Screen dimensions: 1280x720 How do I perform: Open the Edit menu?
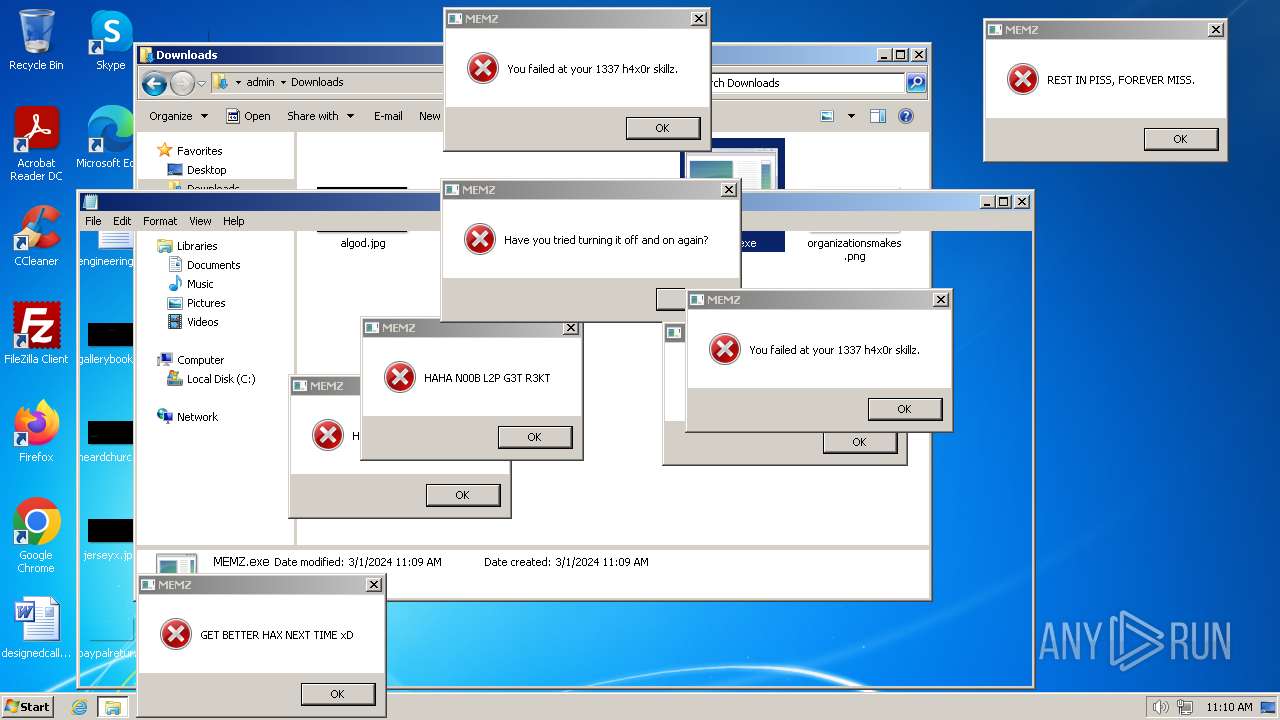click(x=122, y=221)
